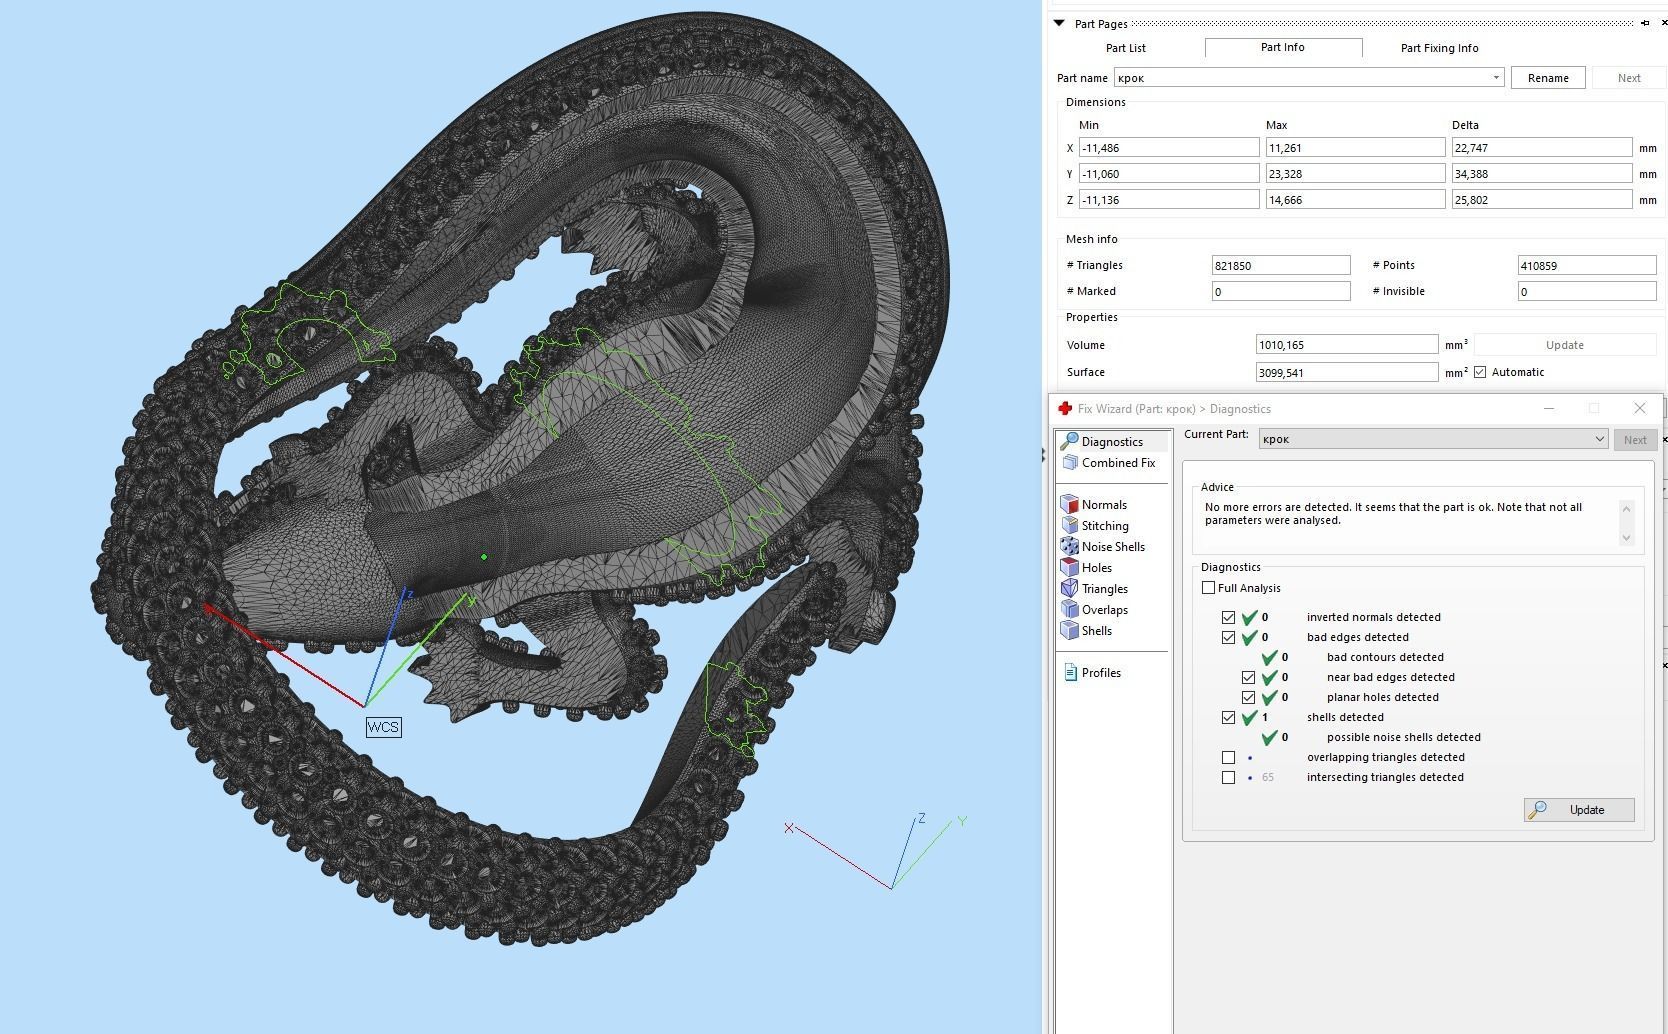
Task: Click the Rename button
Action: (x=1548, y=78)
